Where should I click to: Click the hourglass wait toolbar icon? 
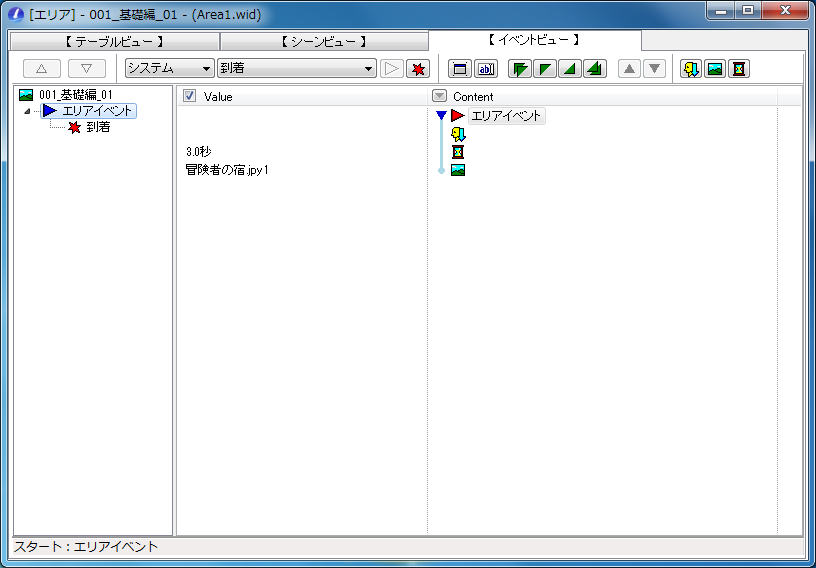(739, 69)
